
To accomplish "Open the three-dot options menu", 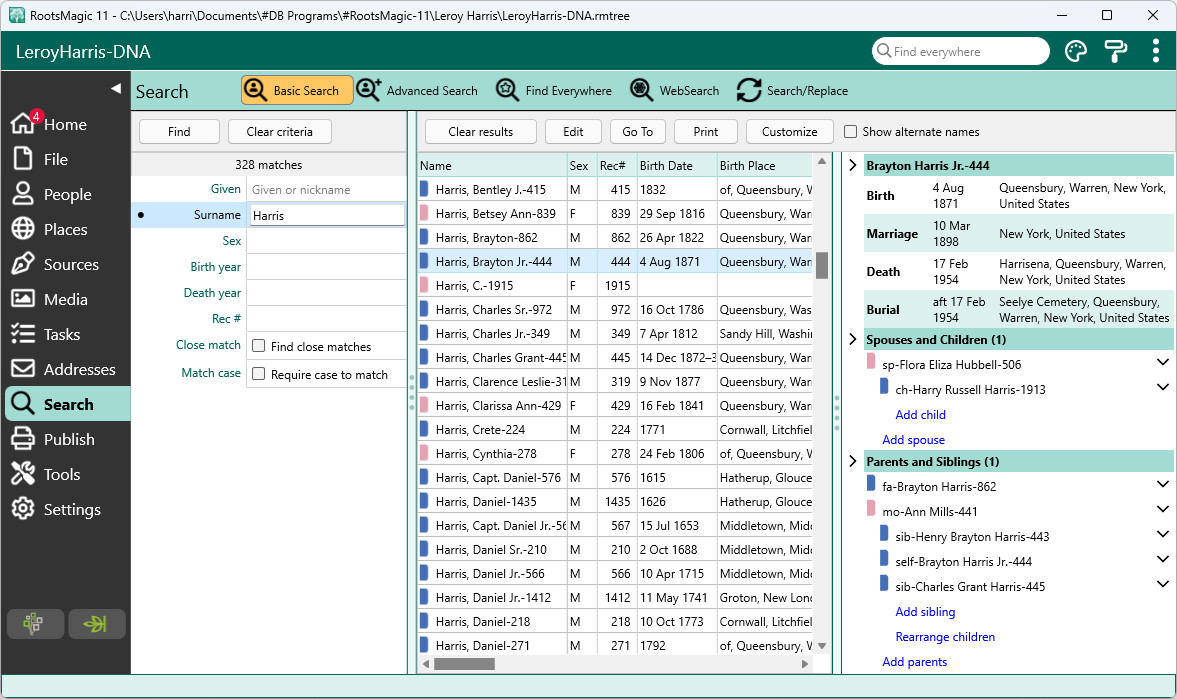I will [1155, 51].
